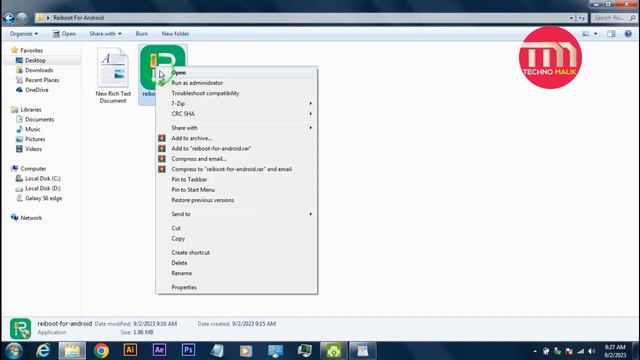Open the Organize dropdown menu
This screenshot has height=360, width=640.
point(24,34)
